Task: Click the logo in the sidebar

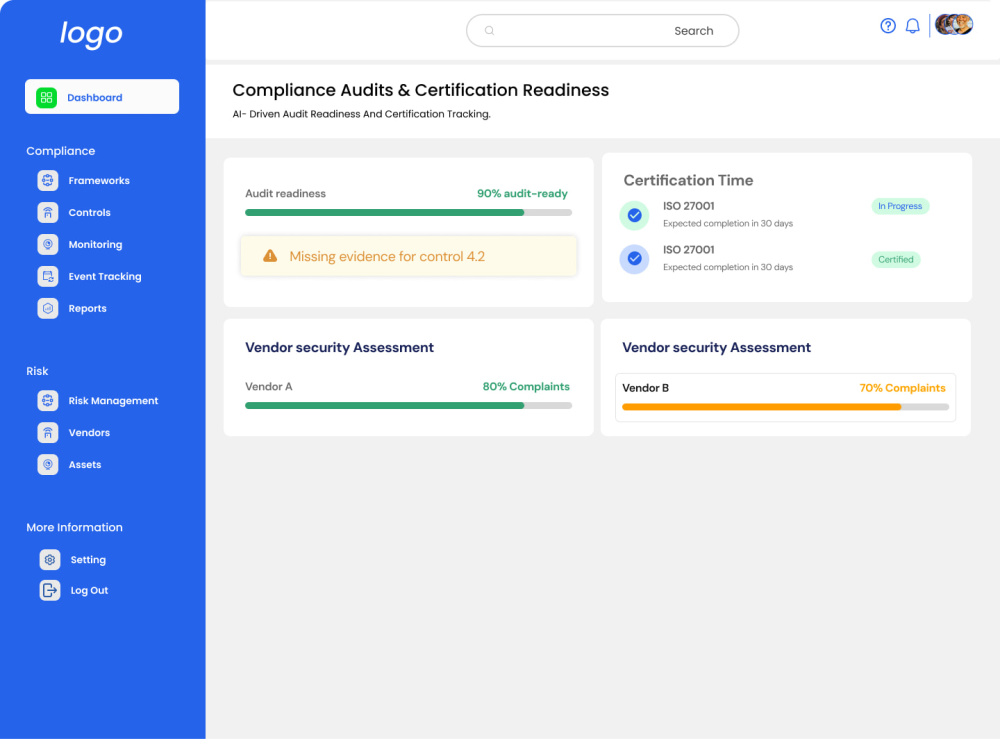Action: [91, 33]
